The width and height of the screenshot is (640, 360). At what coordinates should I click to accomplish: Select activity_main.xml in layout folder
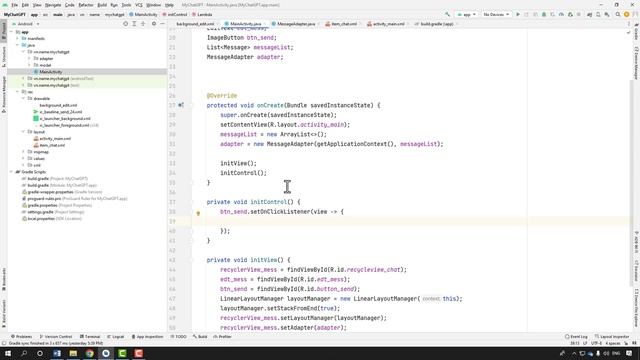[x=55, y=139]
